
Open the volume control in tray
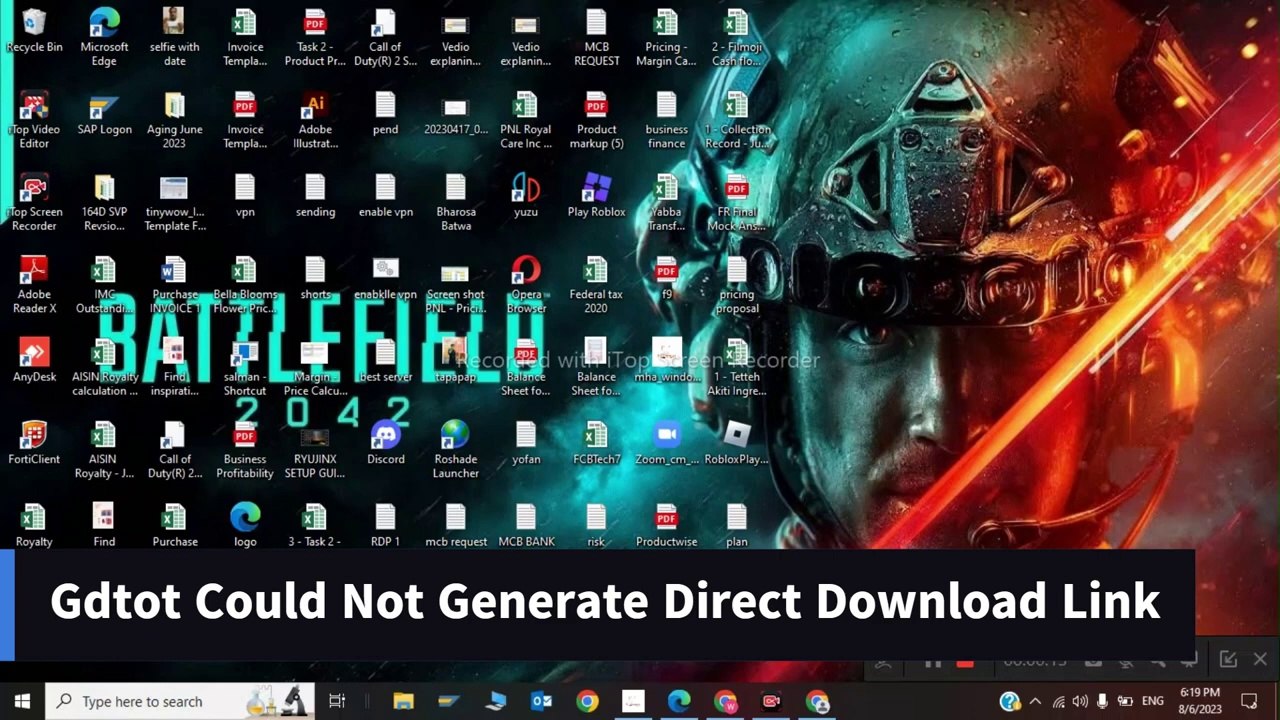1080,701
